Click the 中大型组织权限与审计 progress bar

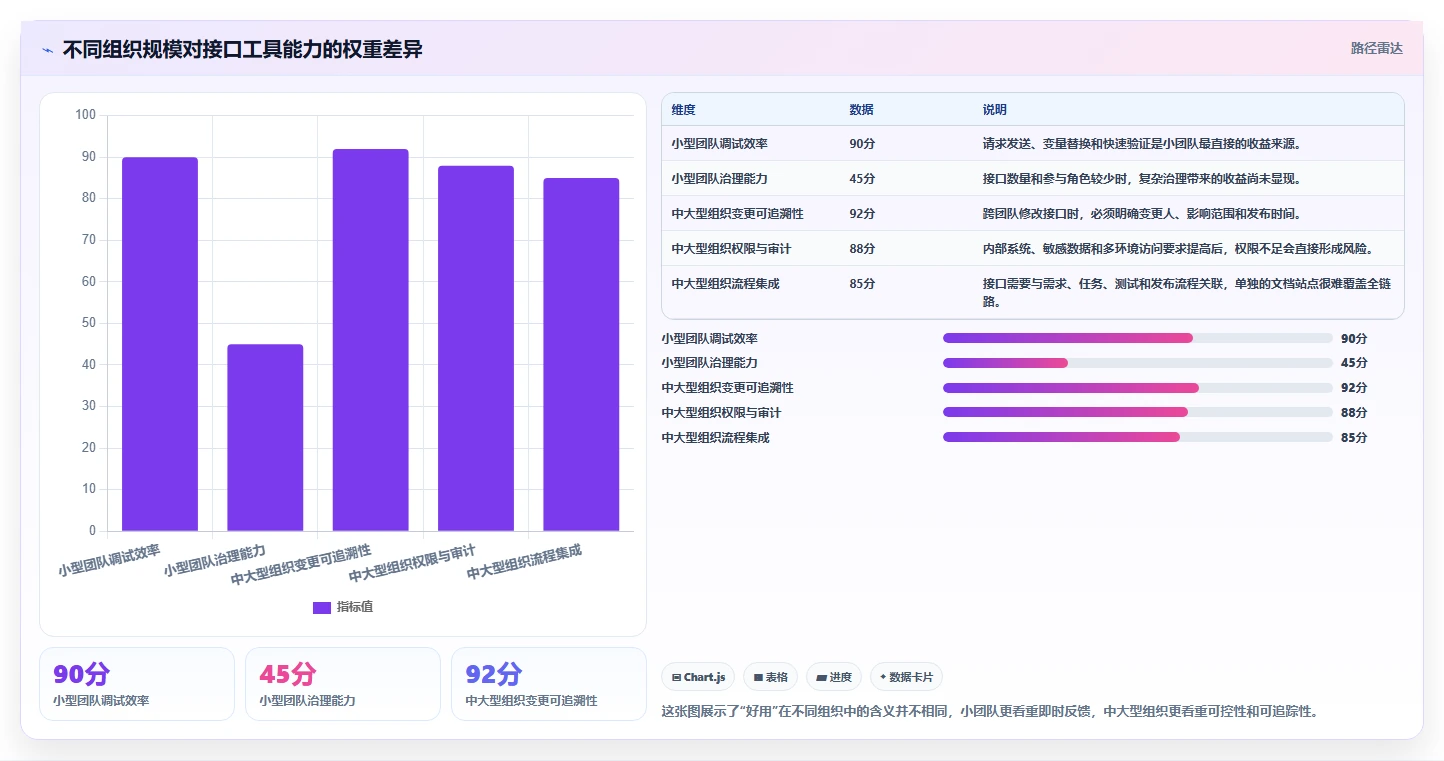click(1138, 412)
